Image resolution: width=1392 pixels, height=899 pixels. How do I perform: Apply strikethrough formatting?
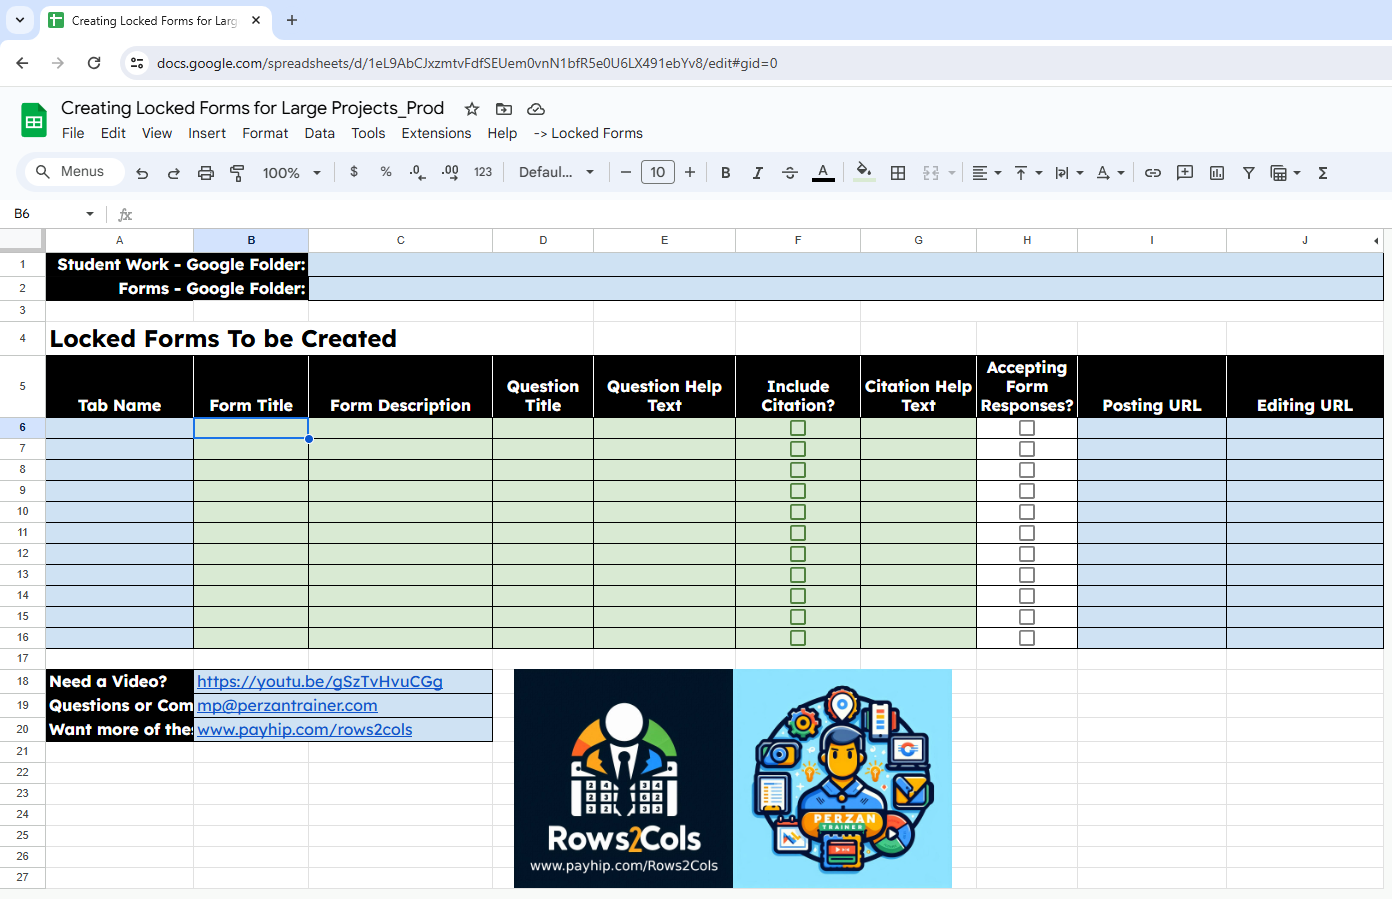(x=790, y=173)
